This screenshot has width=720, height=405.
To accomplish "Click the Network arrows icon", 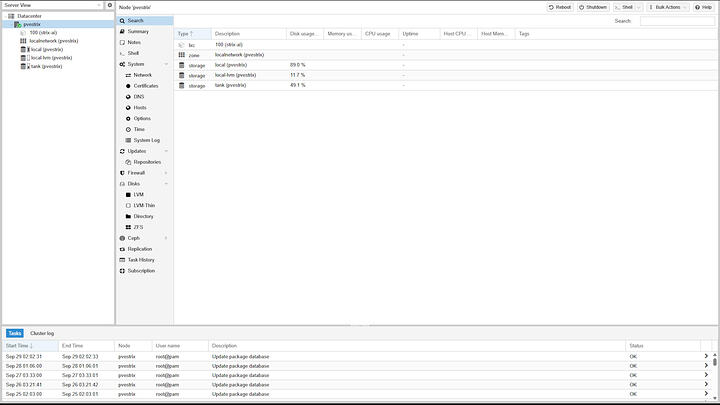I will [x=128, y=75].
